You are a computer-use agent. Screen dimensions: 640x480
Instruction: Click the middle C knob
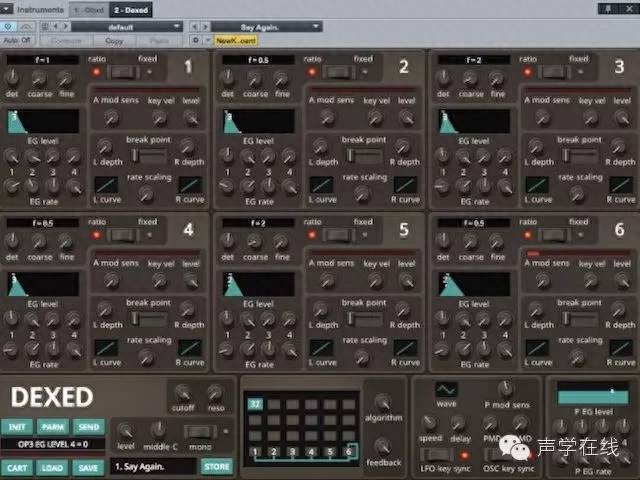[158, 431]
